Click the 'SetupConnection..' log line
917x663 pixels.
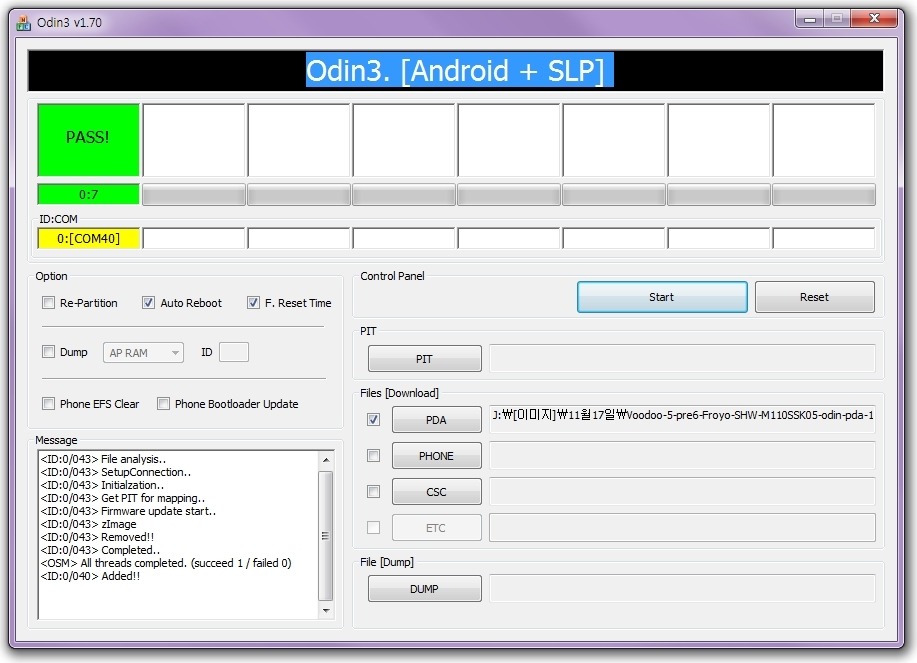coord(116,472)
